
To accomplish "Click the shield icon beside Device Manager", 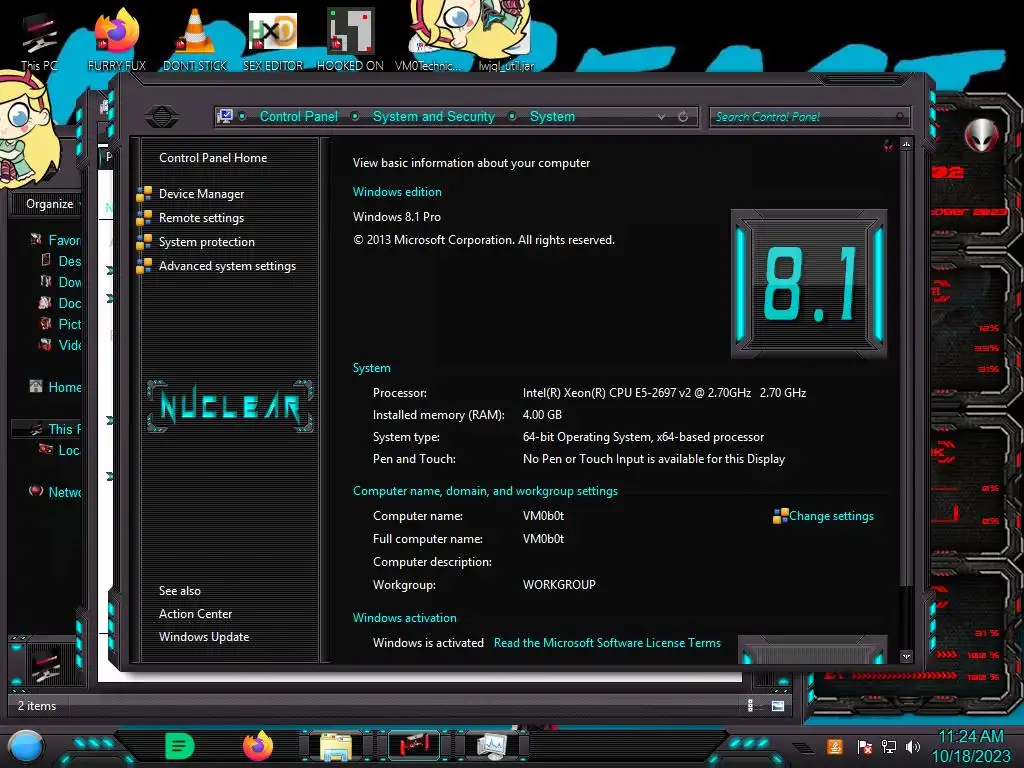I will tap(144, 194).
